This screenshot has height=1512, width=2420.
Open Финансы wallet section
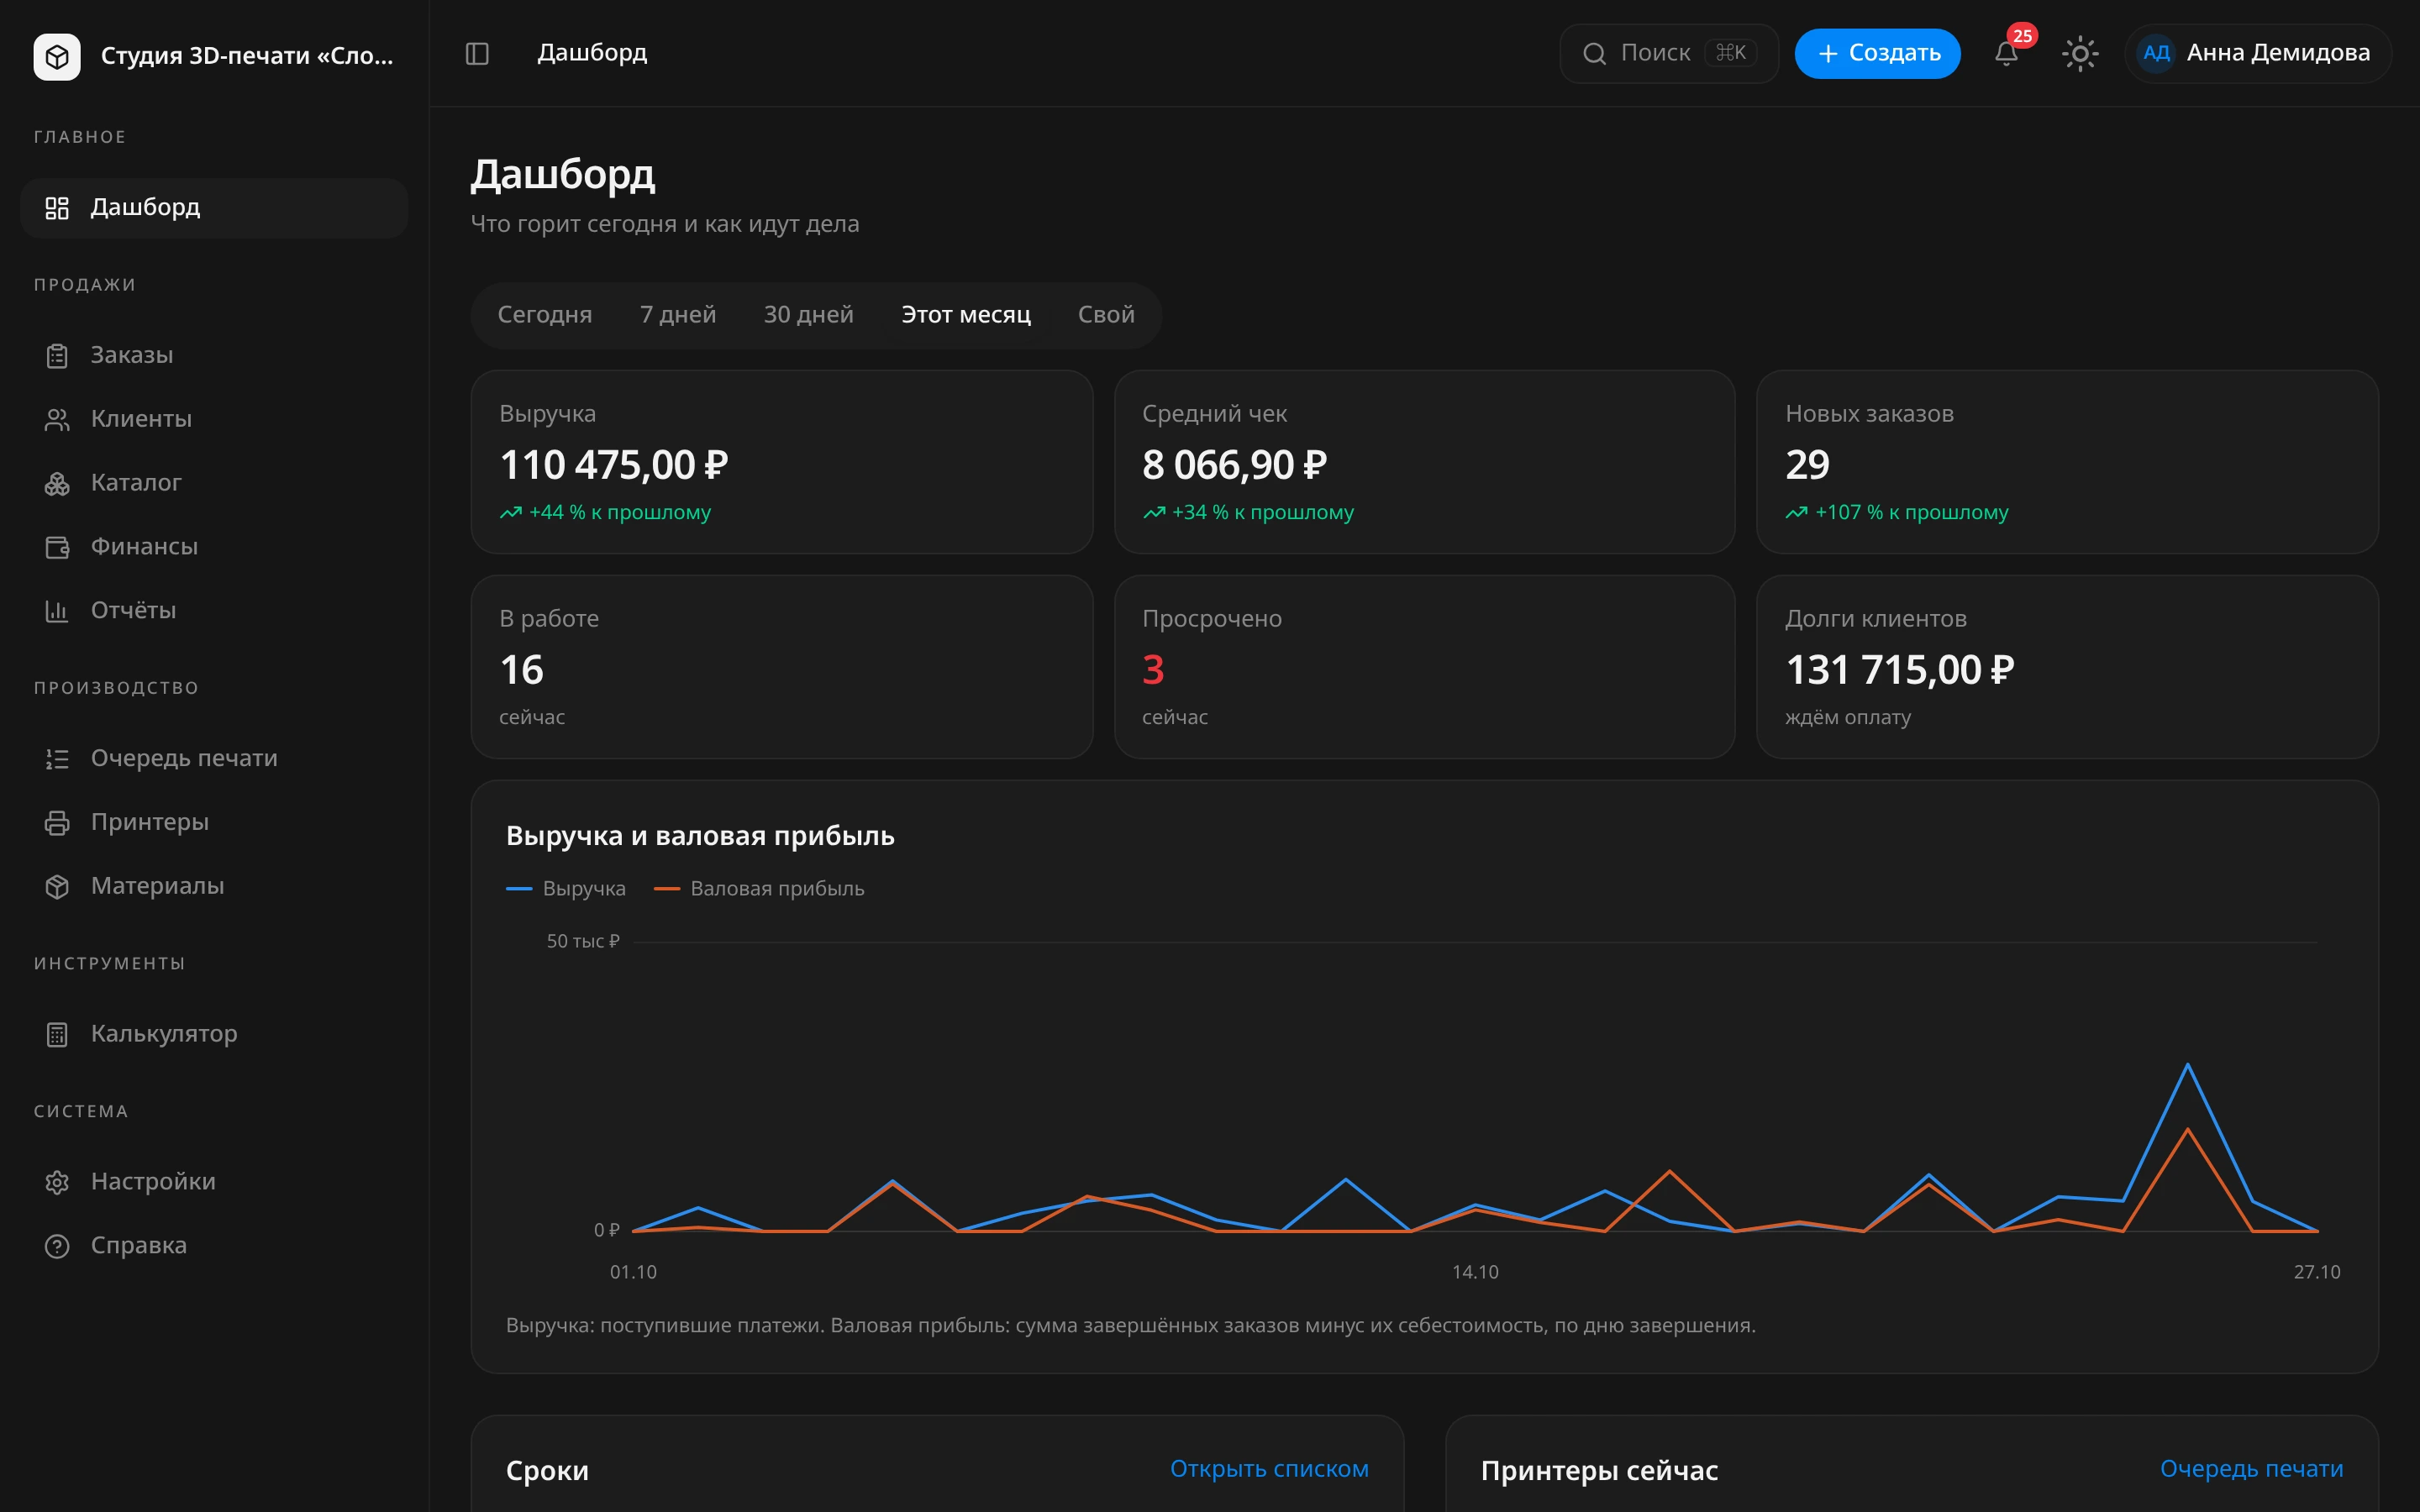click(x=214, y=547)
